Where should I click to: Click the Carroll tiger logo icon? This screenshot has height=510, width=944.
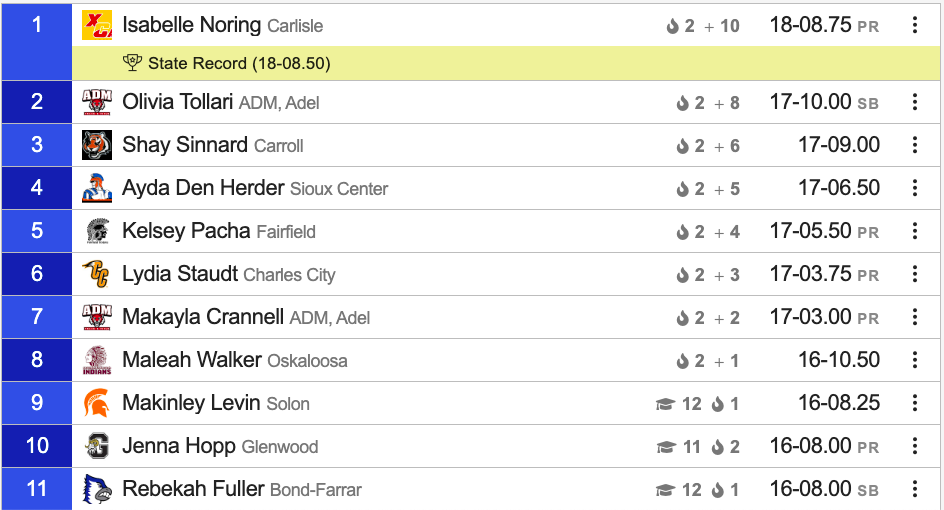(97, 145)
